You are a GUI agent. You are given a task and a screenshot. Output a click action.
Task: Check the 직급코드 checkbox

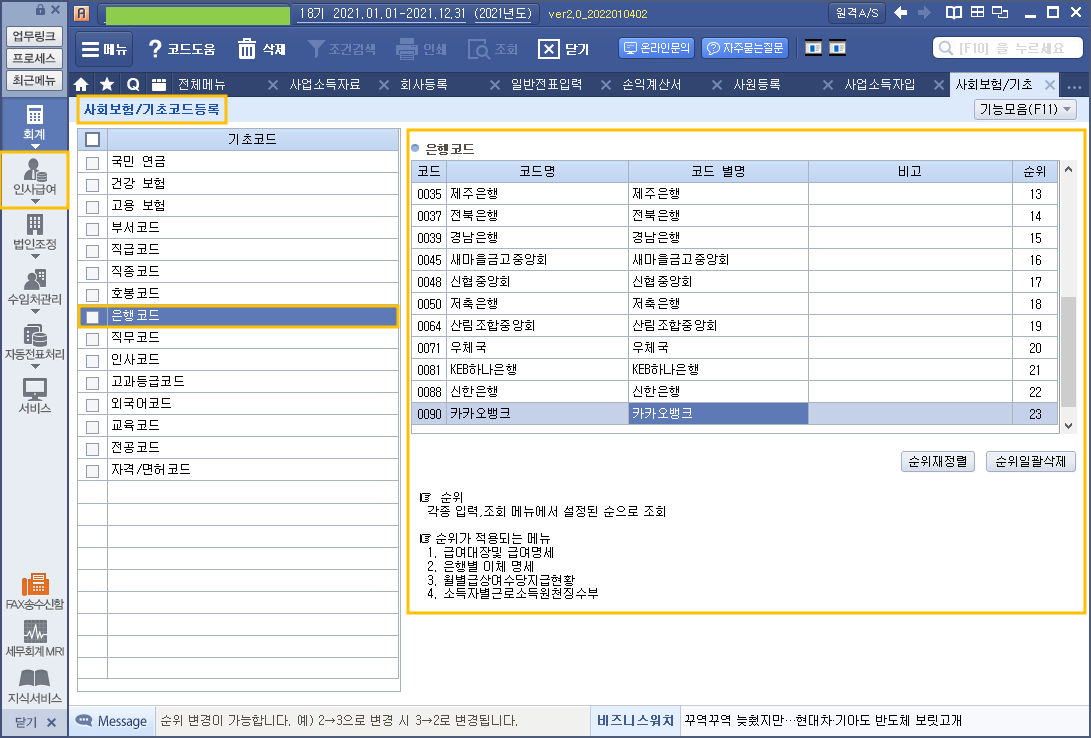(93, 250)
